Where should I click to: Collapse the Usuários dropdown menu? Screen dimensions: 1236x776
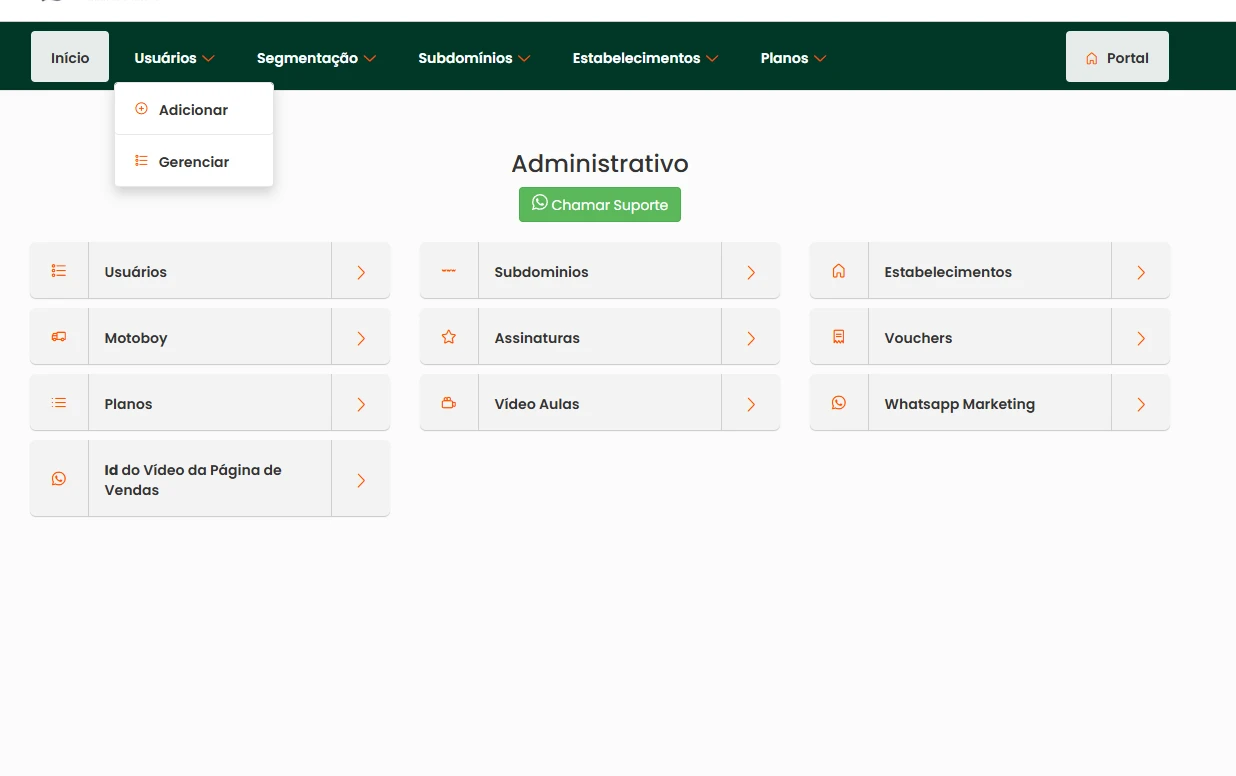(x=175, y=58)
